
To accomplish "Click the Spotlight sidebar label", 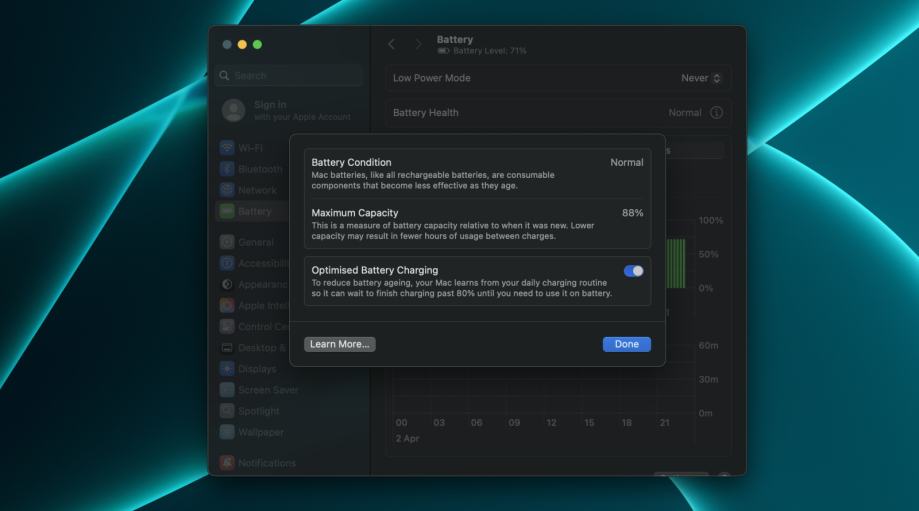I will 258,411.
